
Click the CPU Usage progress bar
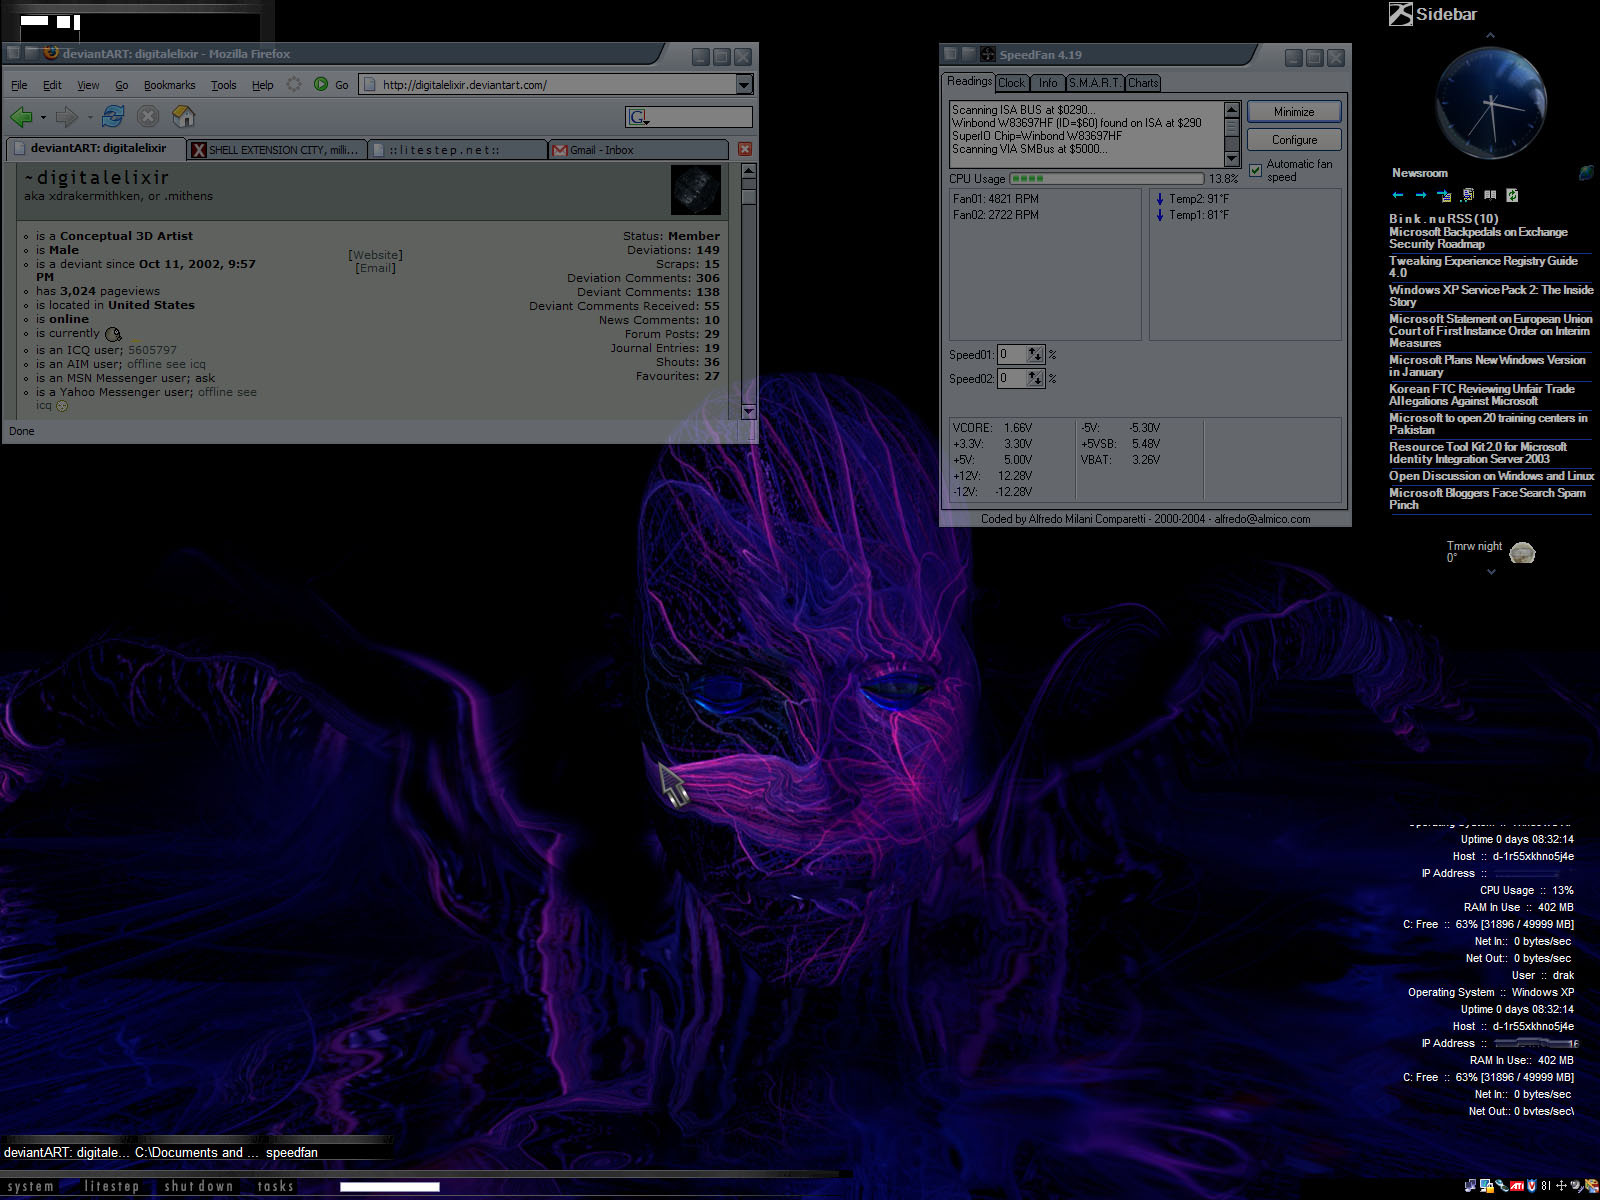pos(1106,179)
